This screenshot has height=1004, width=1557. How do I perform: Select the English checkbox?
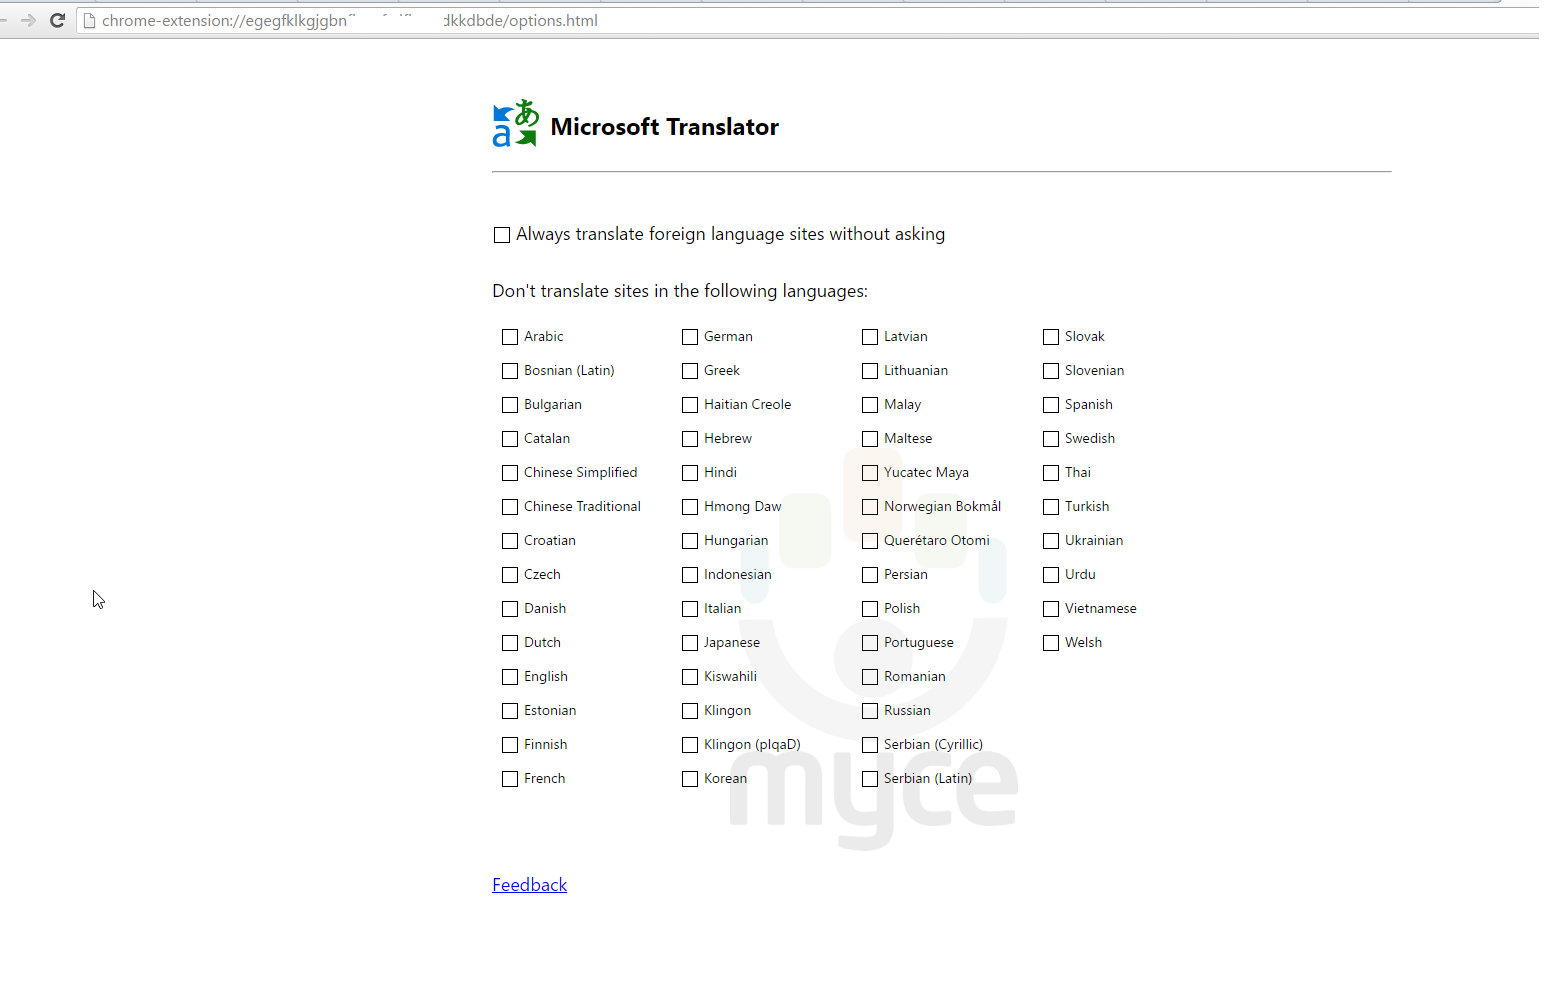[x=510, y=677]
